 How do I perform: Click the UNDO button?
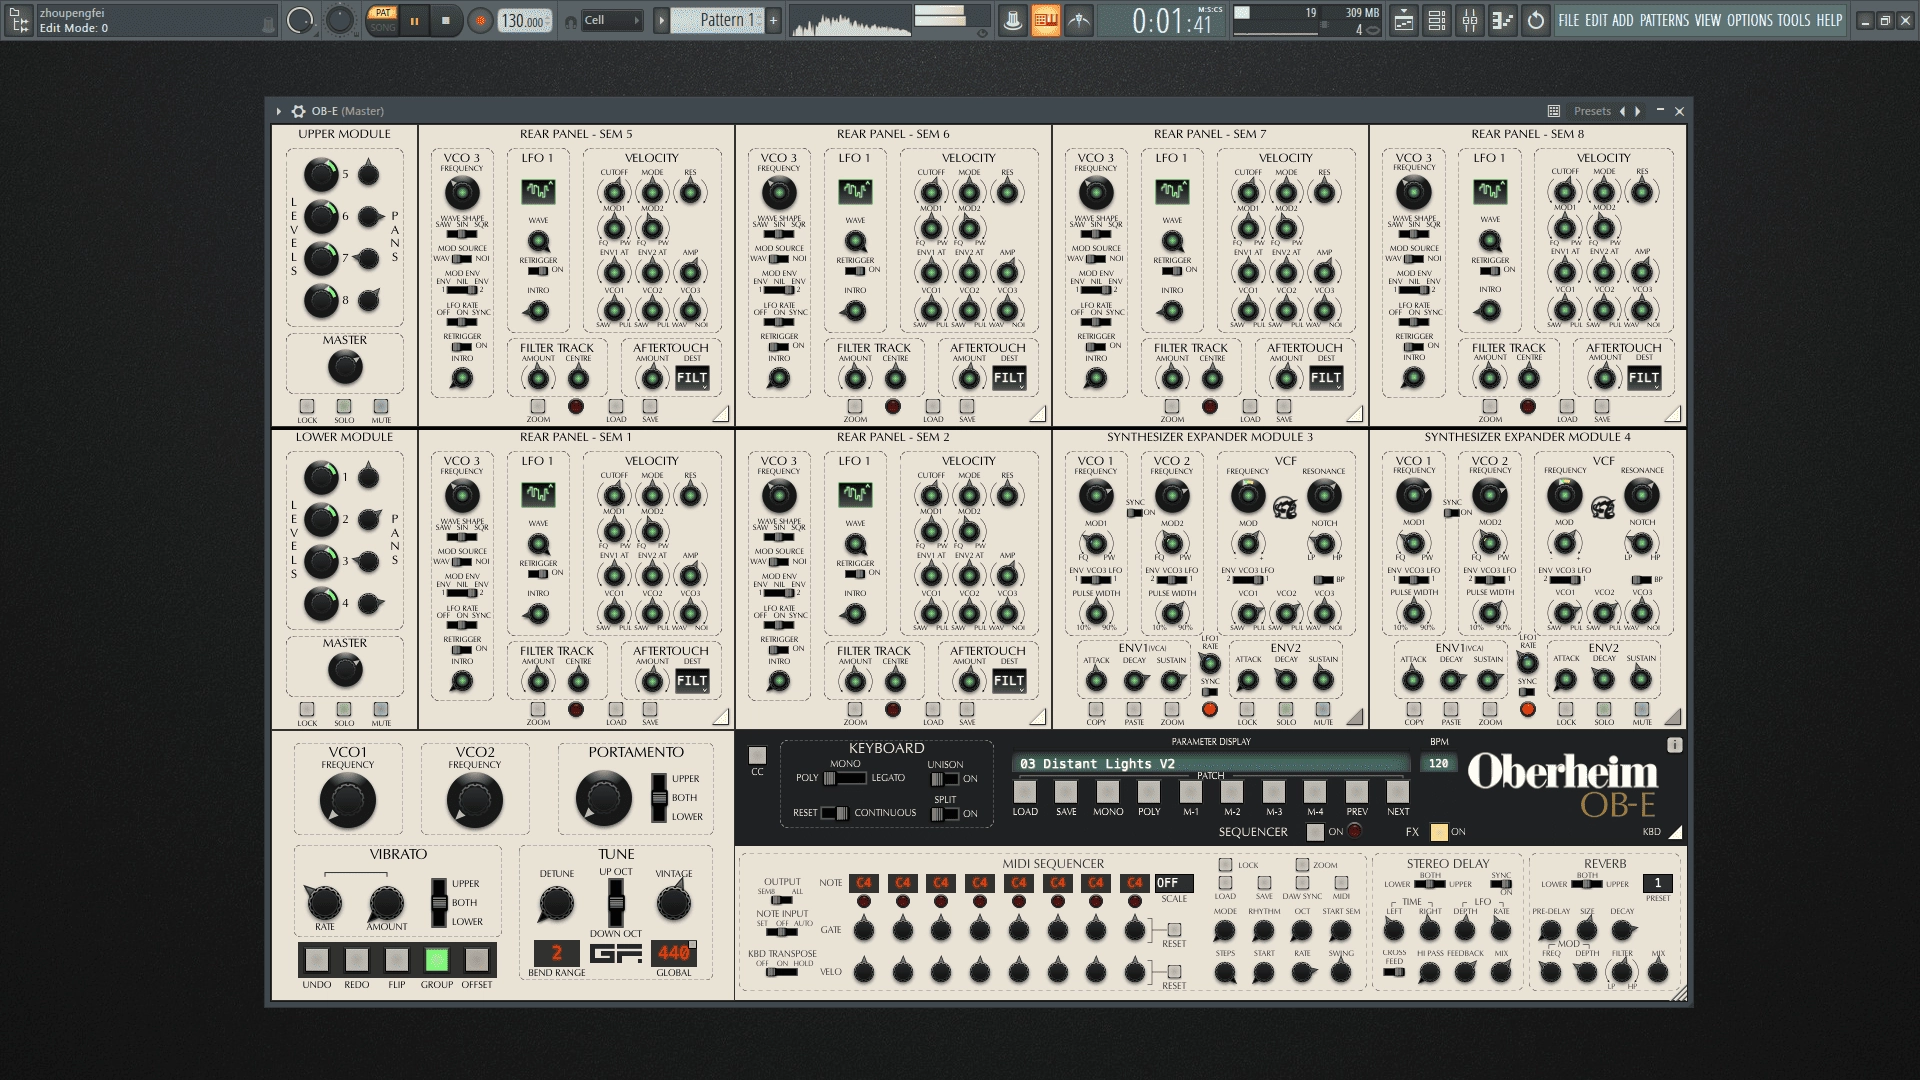[x=317, y=960]
